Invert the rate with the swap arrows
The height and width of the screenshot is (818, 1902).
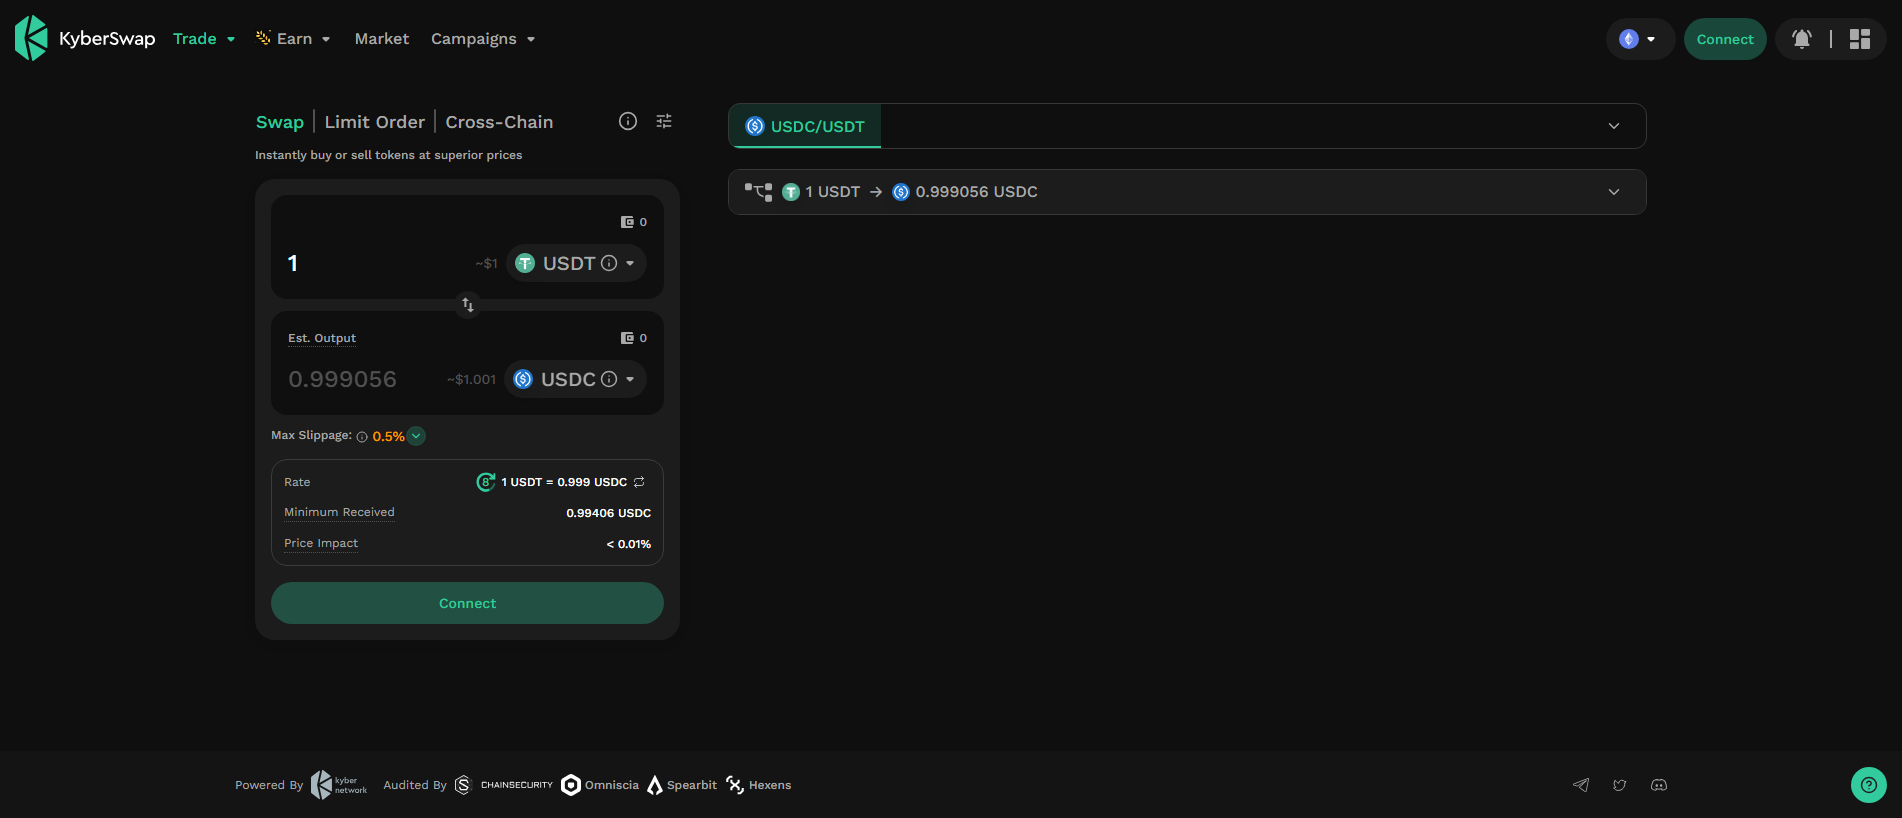[639, 482]
